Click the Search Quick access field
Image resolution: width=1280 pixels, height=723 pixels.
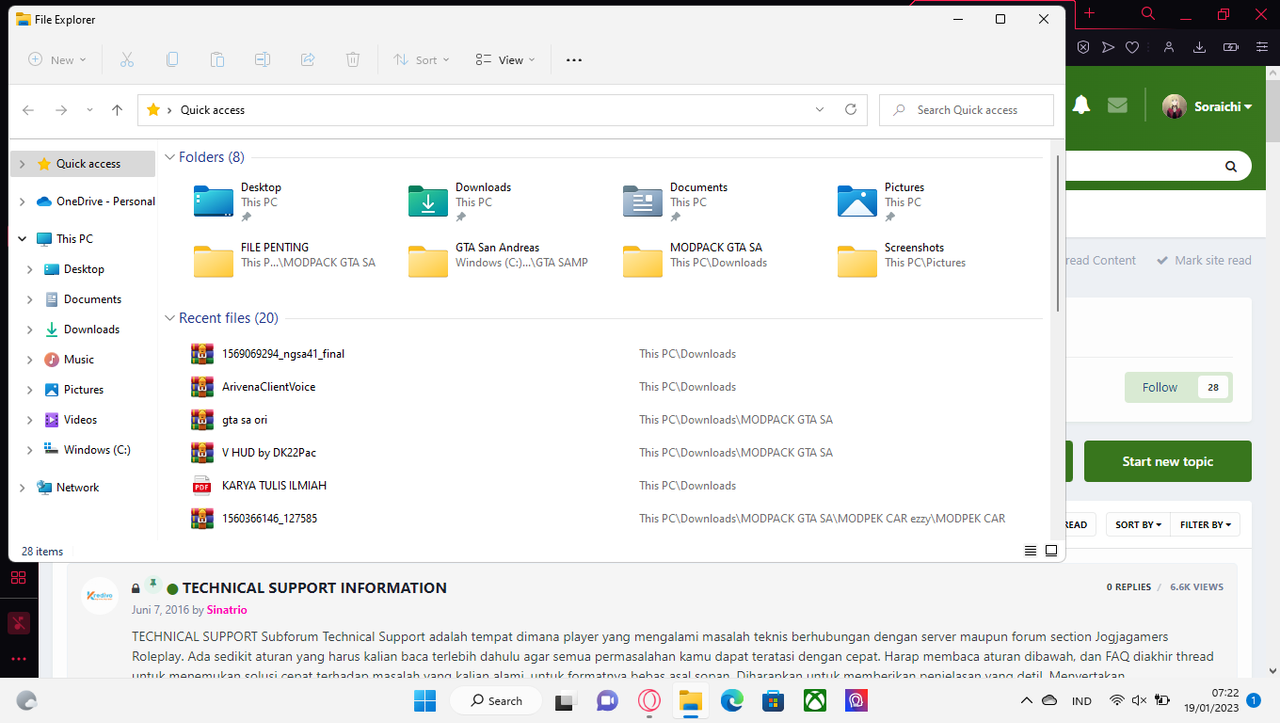(966, 110)
